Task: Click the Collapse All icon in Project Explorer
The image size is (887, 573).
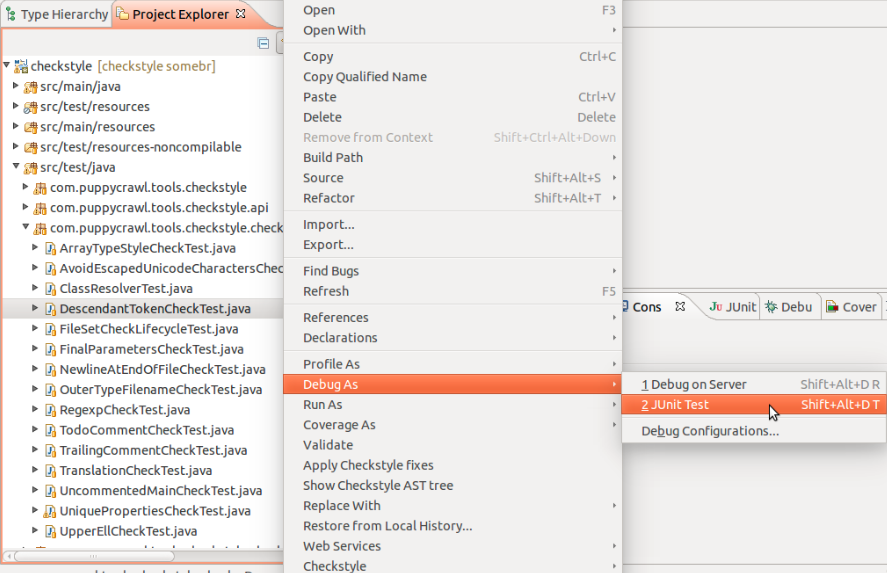Action: (263, 43)
